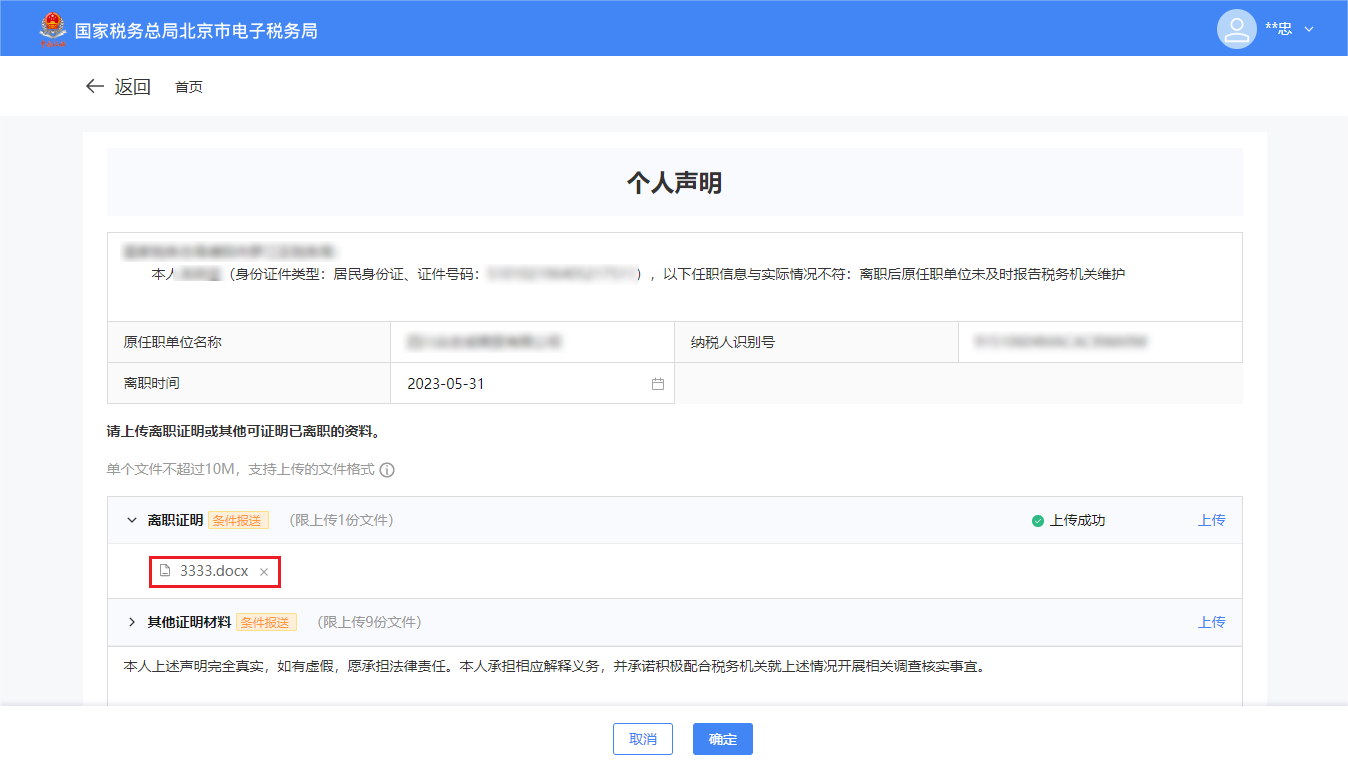Viewport: 1348px width, 769px height.
Task: Open the user avatar icon
Action: [1237, 29]
